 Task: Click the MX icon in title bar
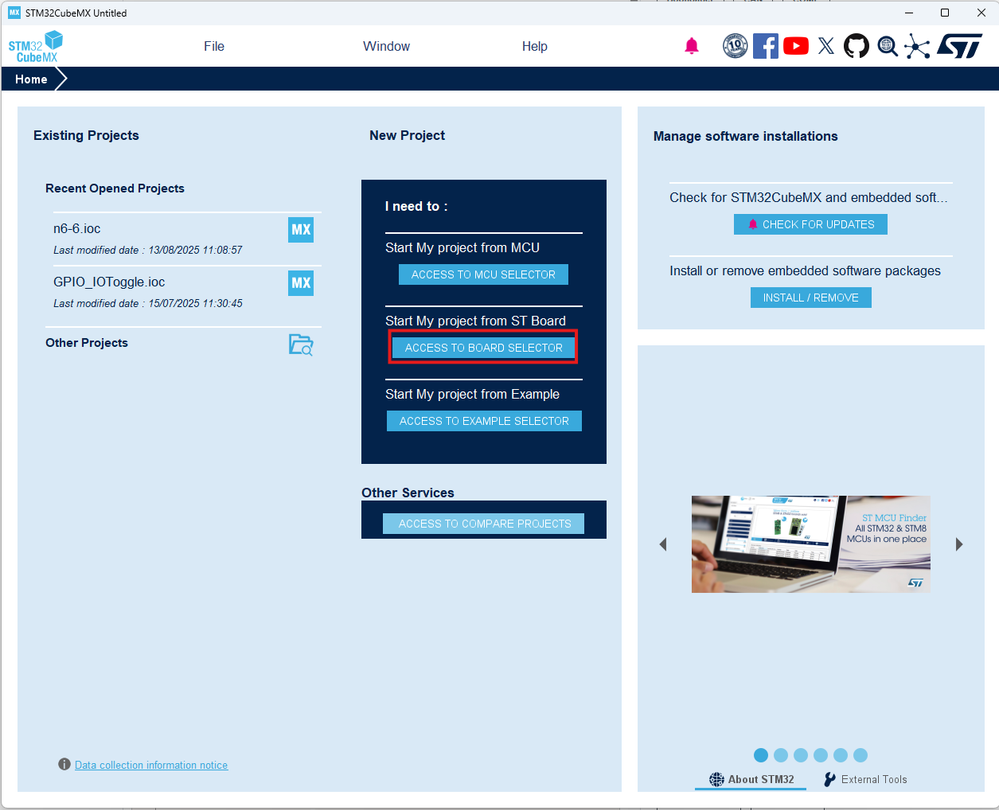coord(14,13)
